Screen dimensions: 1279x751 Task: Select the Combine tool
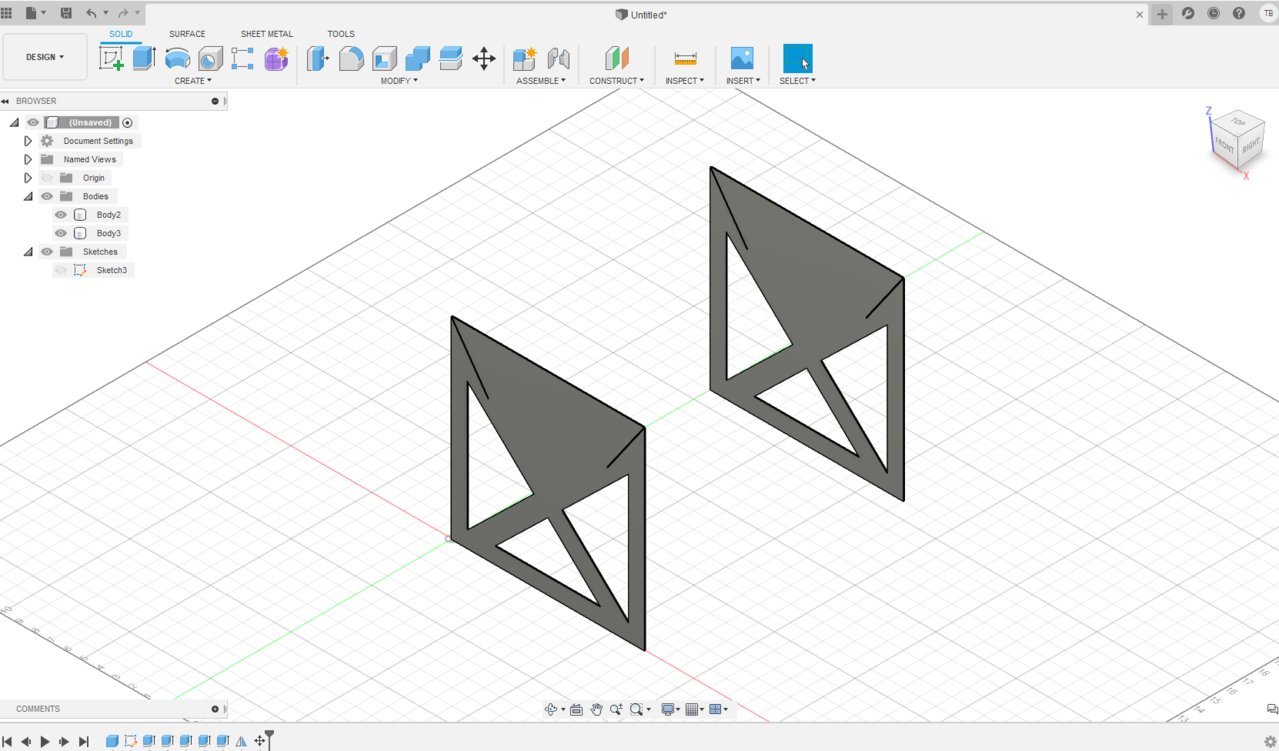coord(418,58)
